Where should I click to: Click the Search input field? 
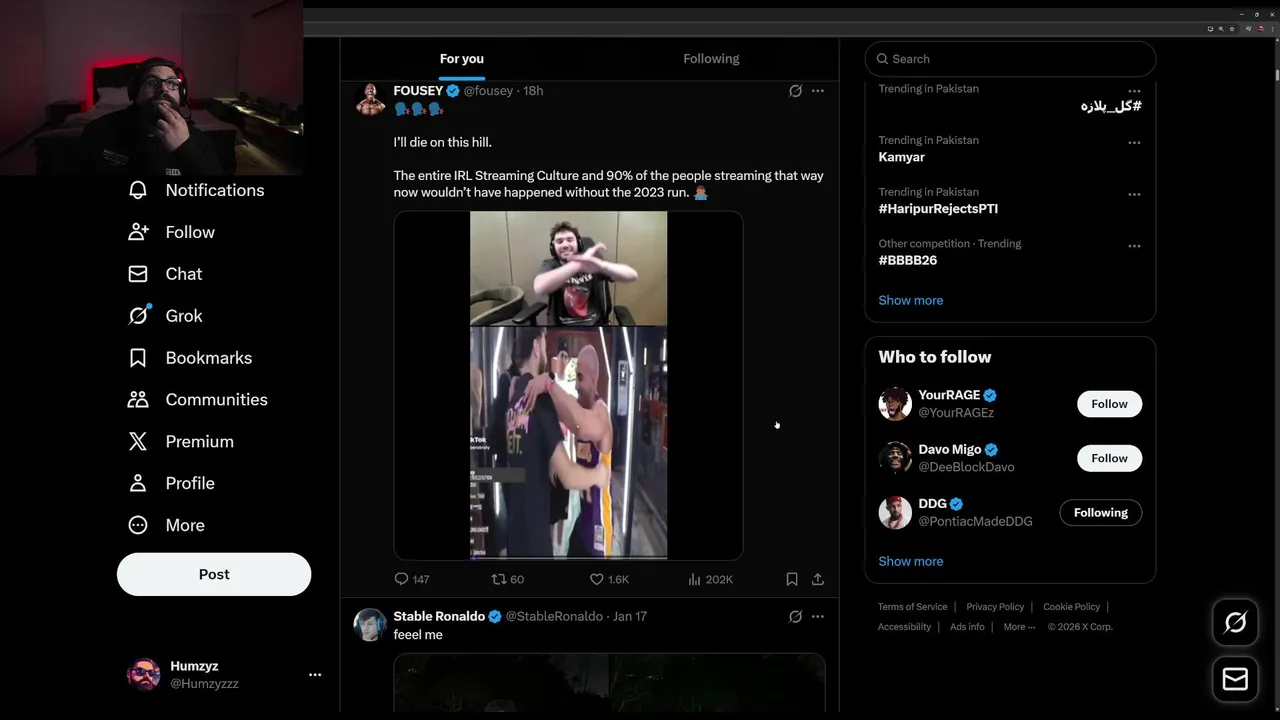(x=1010, y=59)
